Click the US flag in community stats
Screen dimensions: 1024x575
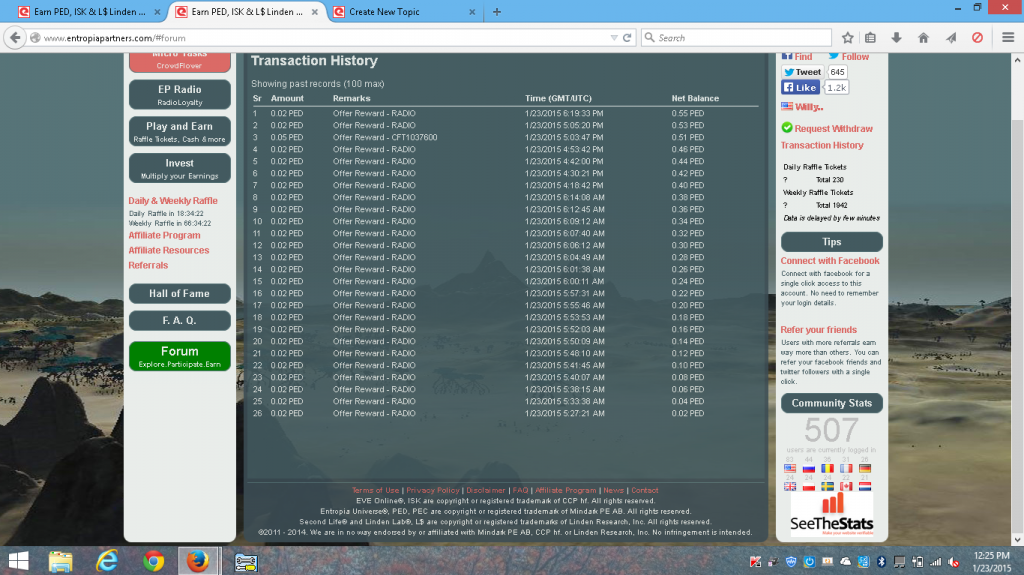click(x=790, y=468)
